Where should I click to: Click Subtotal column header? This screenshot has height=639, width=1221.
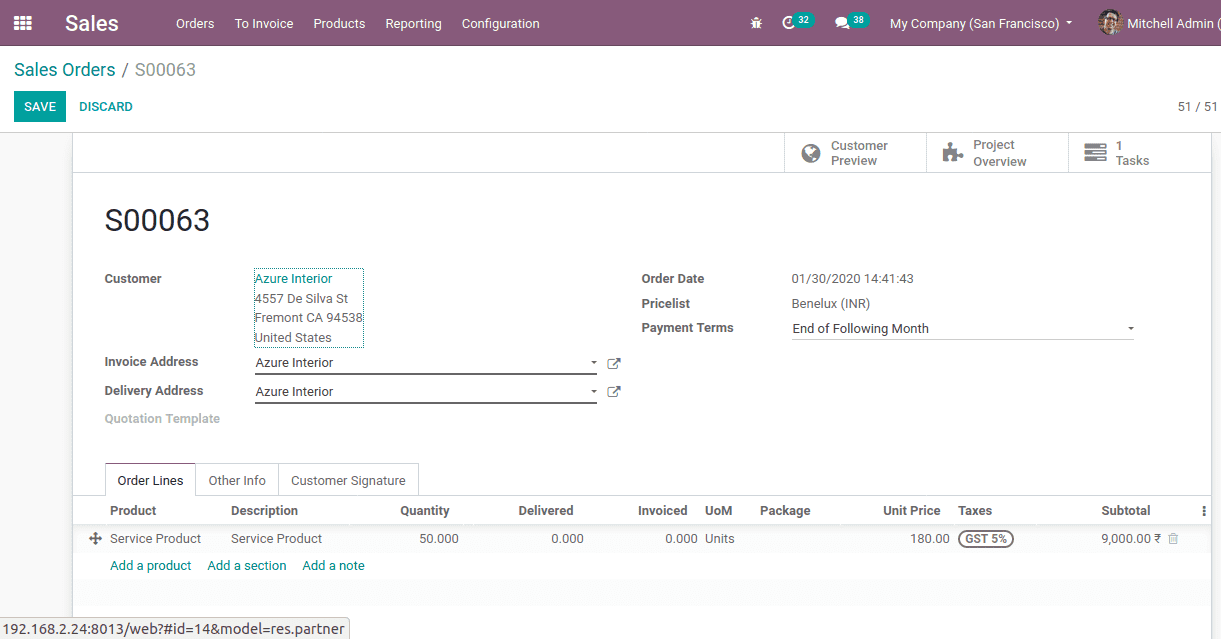coord(1126,511)
